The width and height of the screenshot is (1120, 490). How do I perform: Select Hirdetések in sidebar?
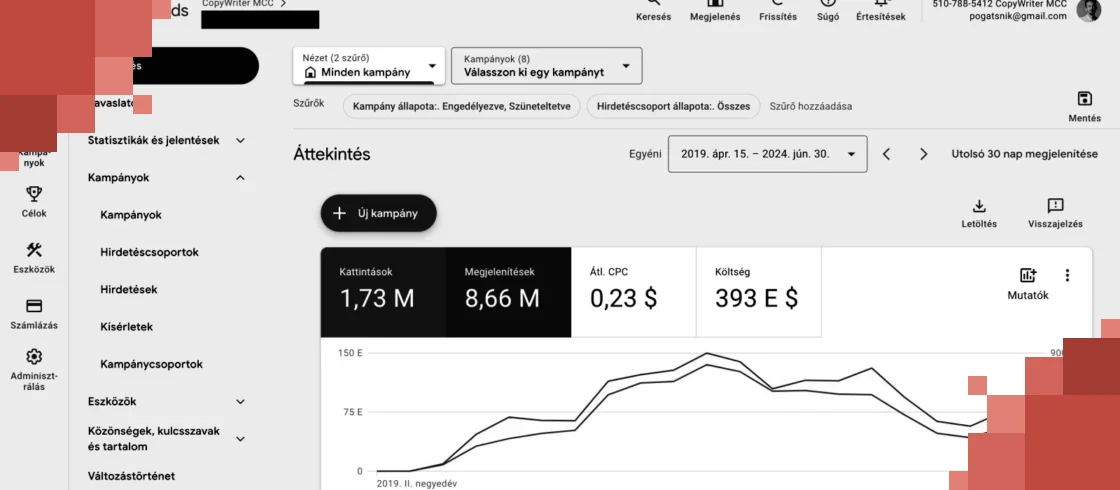(x=129, y=289)
